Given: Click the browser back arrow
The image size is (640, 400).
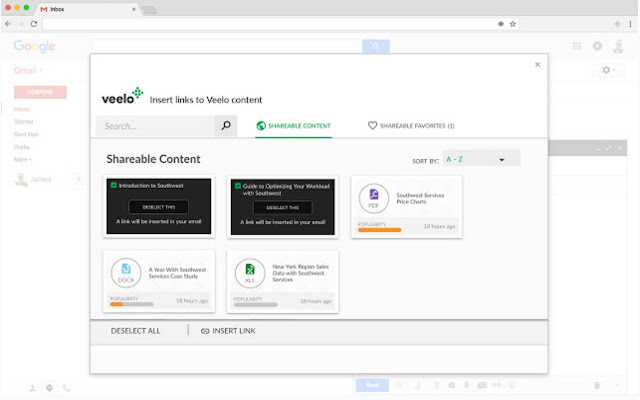Looking at the screenshot, I should click(8, 24).
